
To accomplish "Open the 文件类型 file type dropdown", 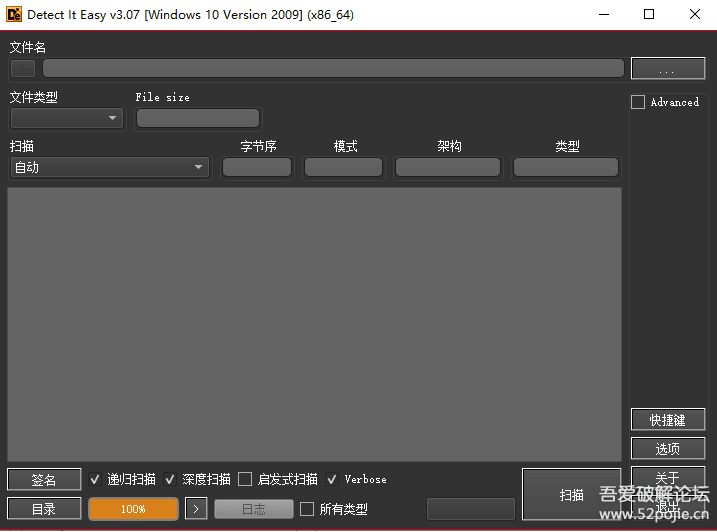I will pyautogui.click(x=66, y=118).
